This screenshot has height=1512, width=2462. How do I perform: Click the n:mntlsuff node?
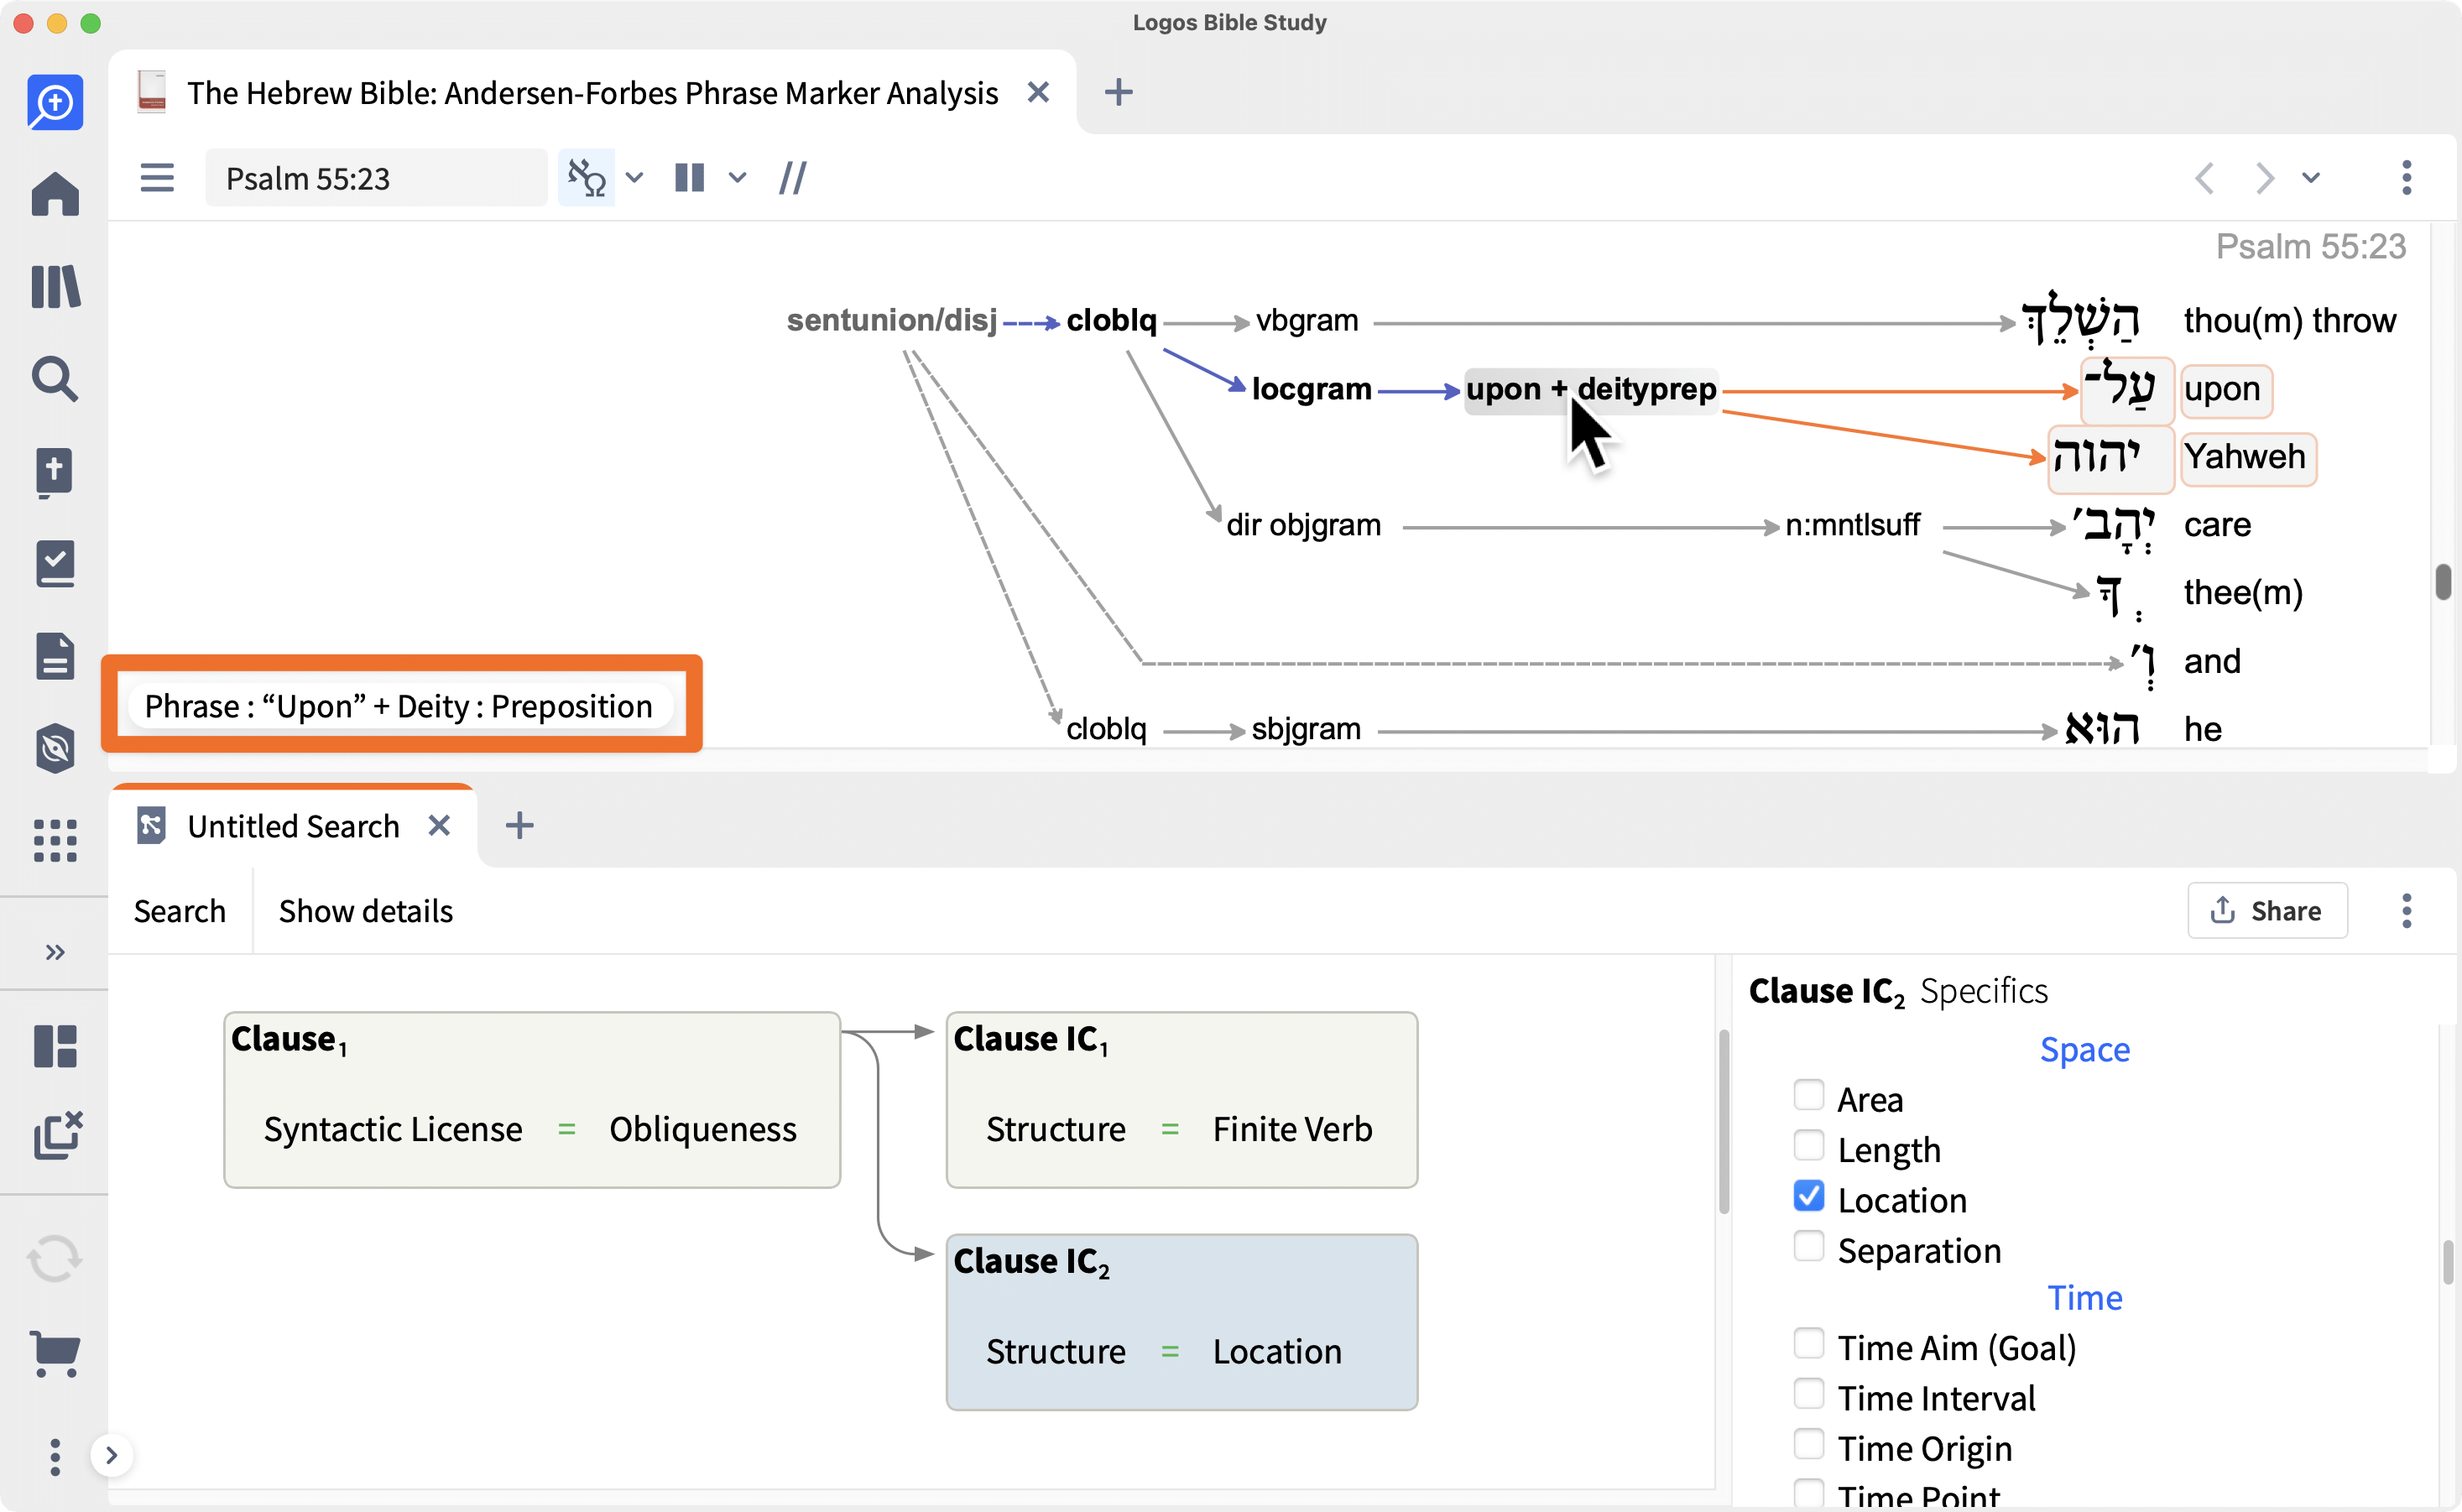coord(1852,524)
